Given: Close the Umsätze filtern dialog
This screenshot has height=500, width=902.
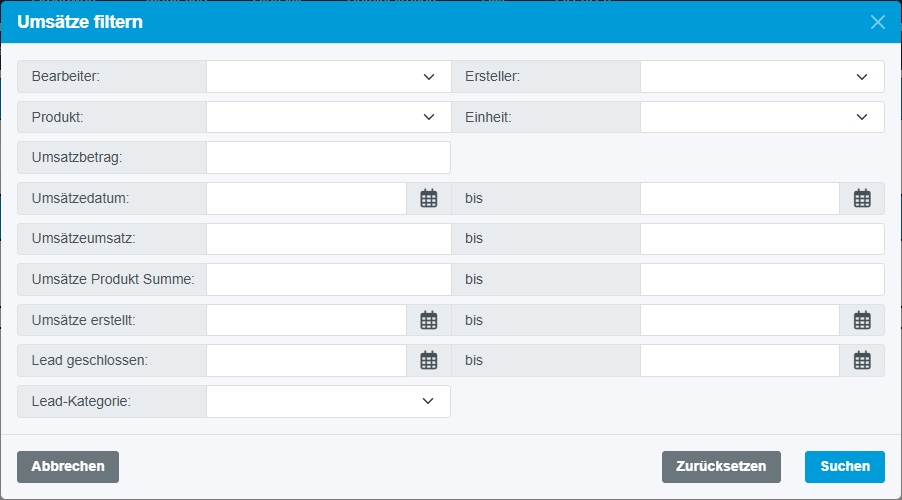Looking at the screenshot, I should click(x=878, y=22).
